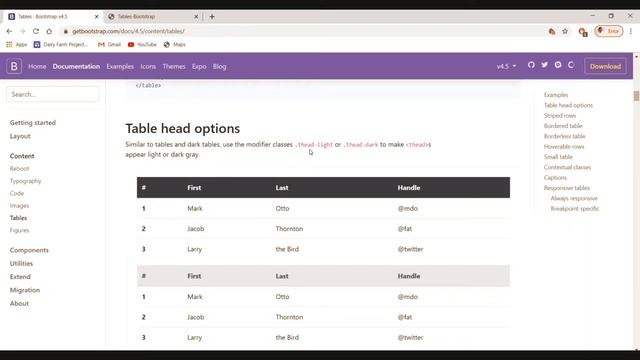Open Themes in navbar
Viewport: 640px width, 360px height.
tap(174, 66)
